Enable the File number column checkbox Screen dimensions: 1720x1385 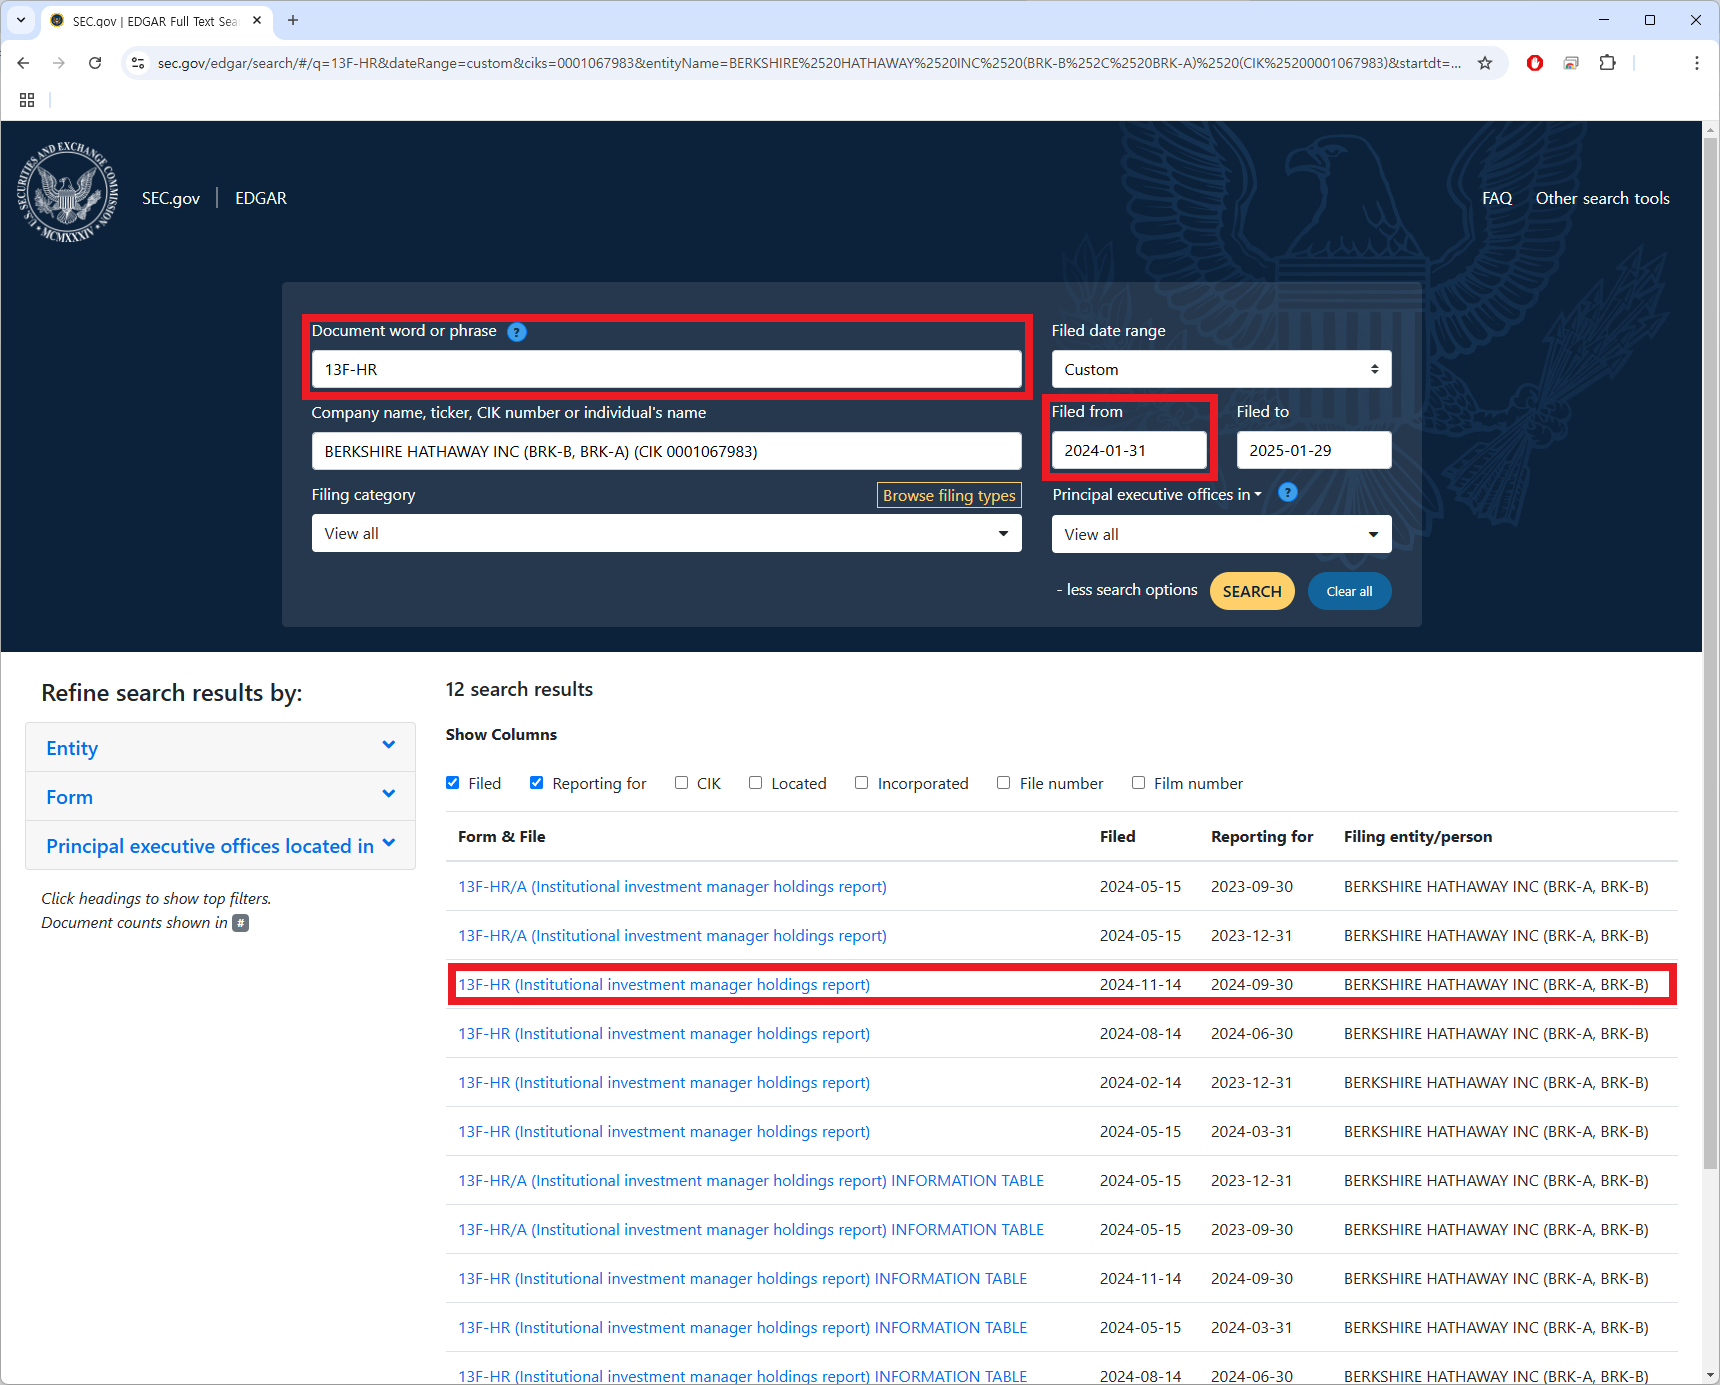pyautogui.click(x=1004, y=783)
